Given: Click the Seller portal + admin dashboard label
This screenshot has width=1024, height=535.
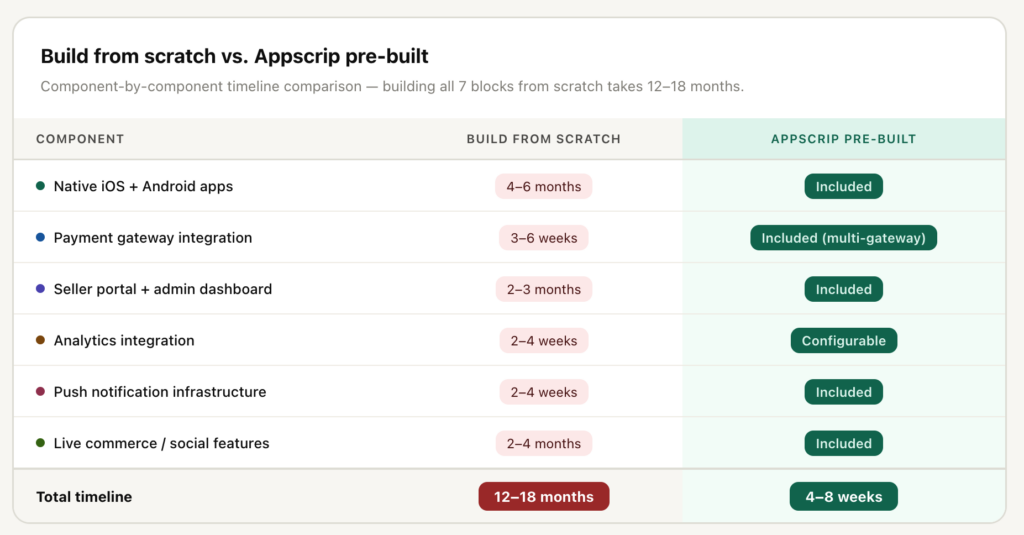Looking at the screenshot, I should 163,289.
